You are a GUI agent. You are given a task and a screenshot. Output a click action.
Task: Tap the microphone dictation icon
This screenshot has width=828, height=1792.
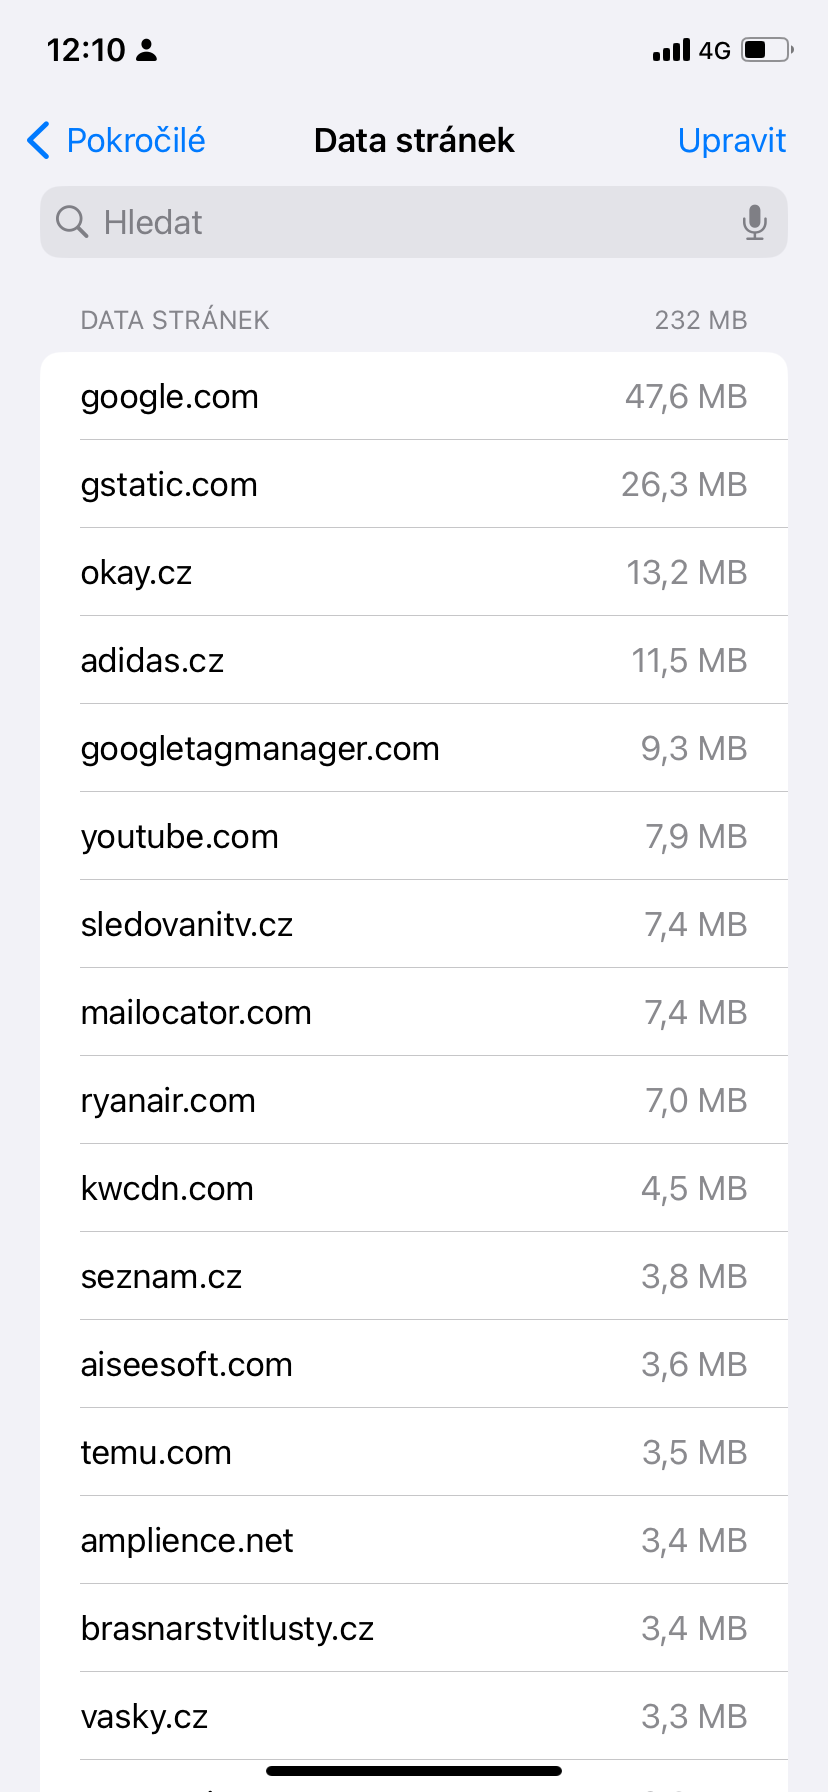(755, 222)
